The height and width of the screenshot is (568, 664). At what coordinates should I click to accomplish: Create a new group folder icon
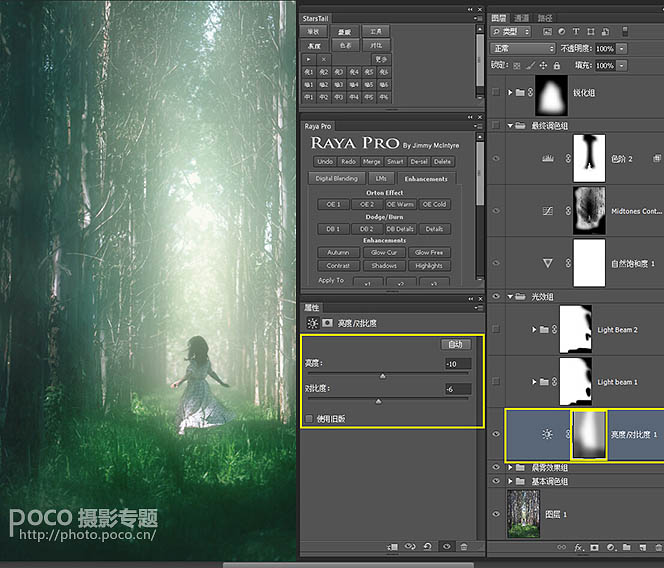pos(627,547)
